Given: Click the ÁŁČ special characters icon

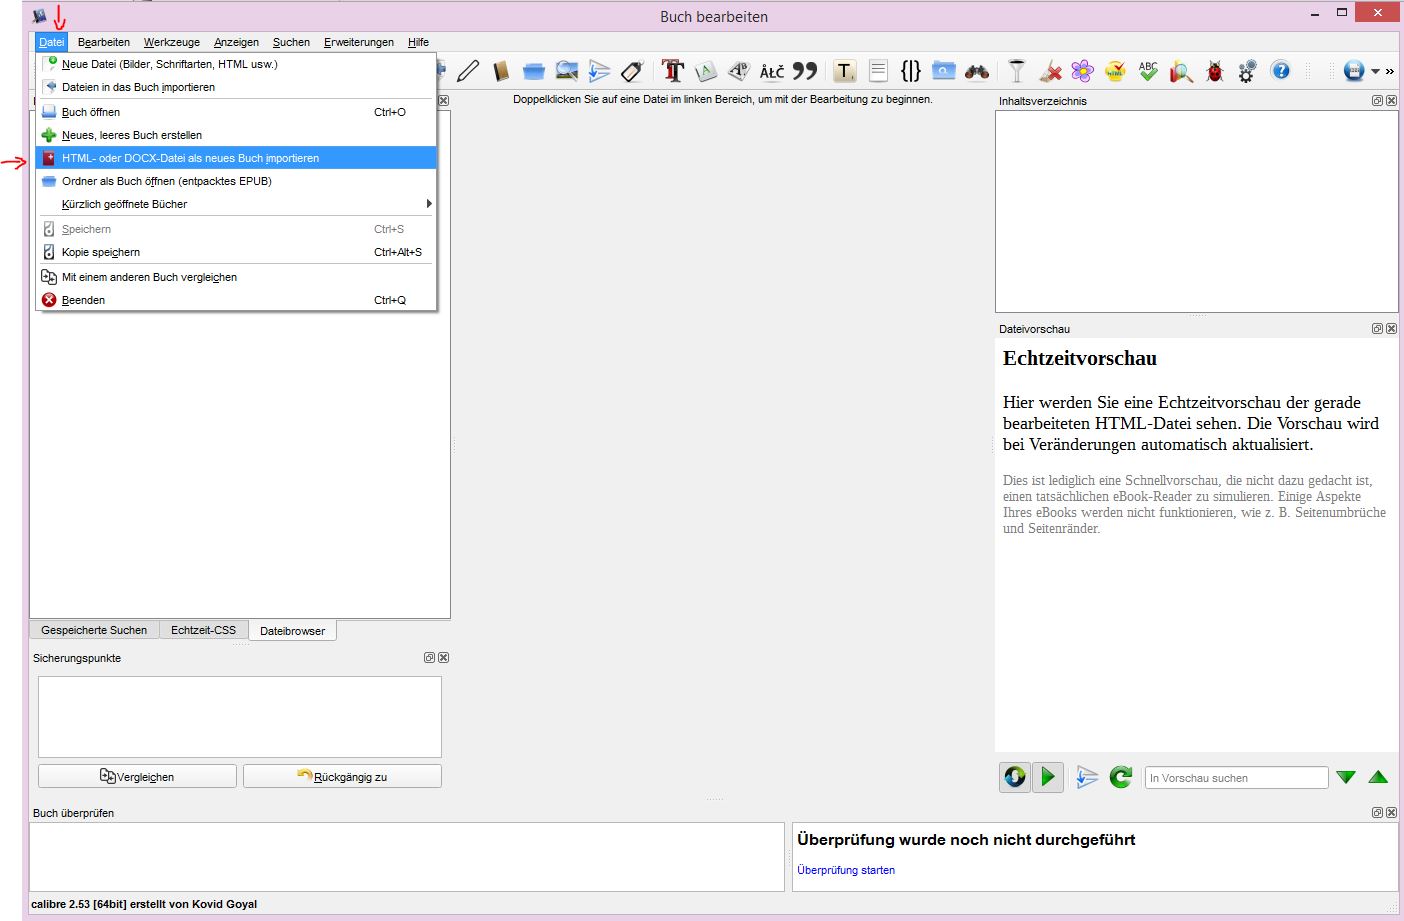Looking at the screenshot, I should pos(772,71).
